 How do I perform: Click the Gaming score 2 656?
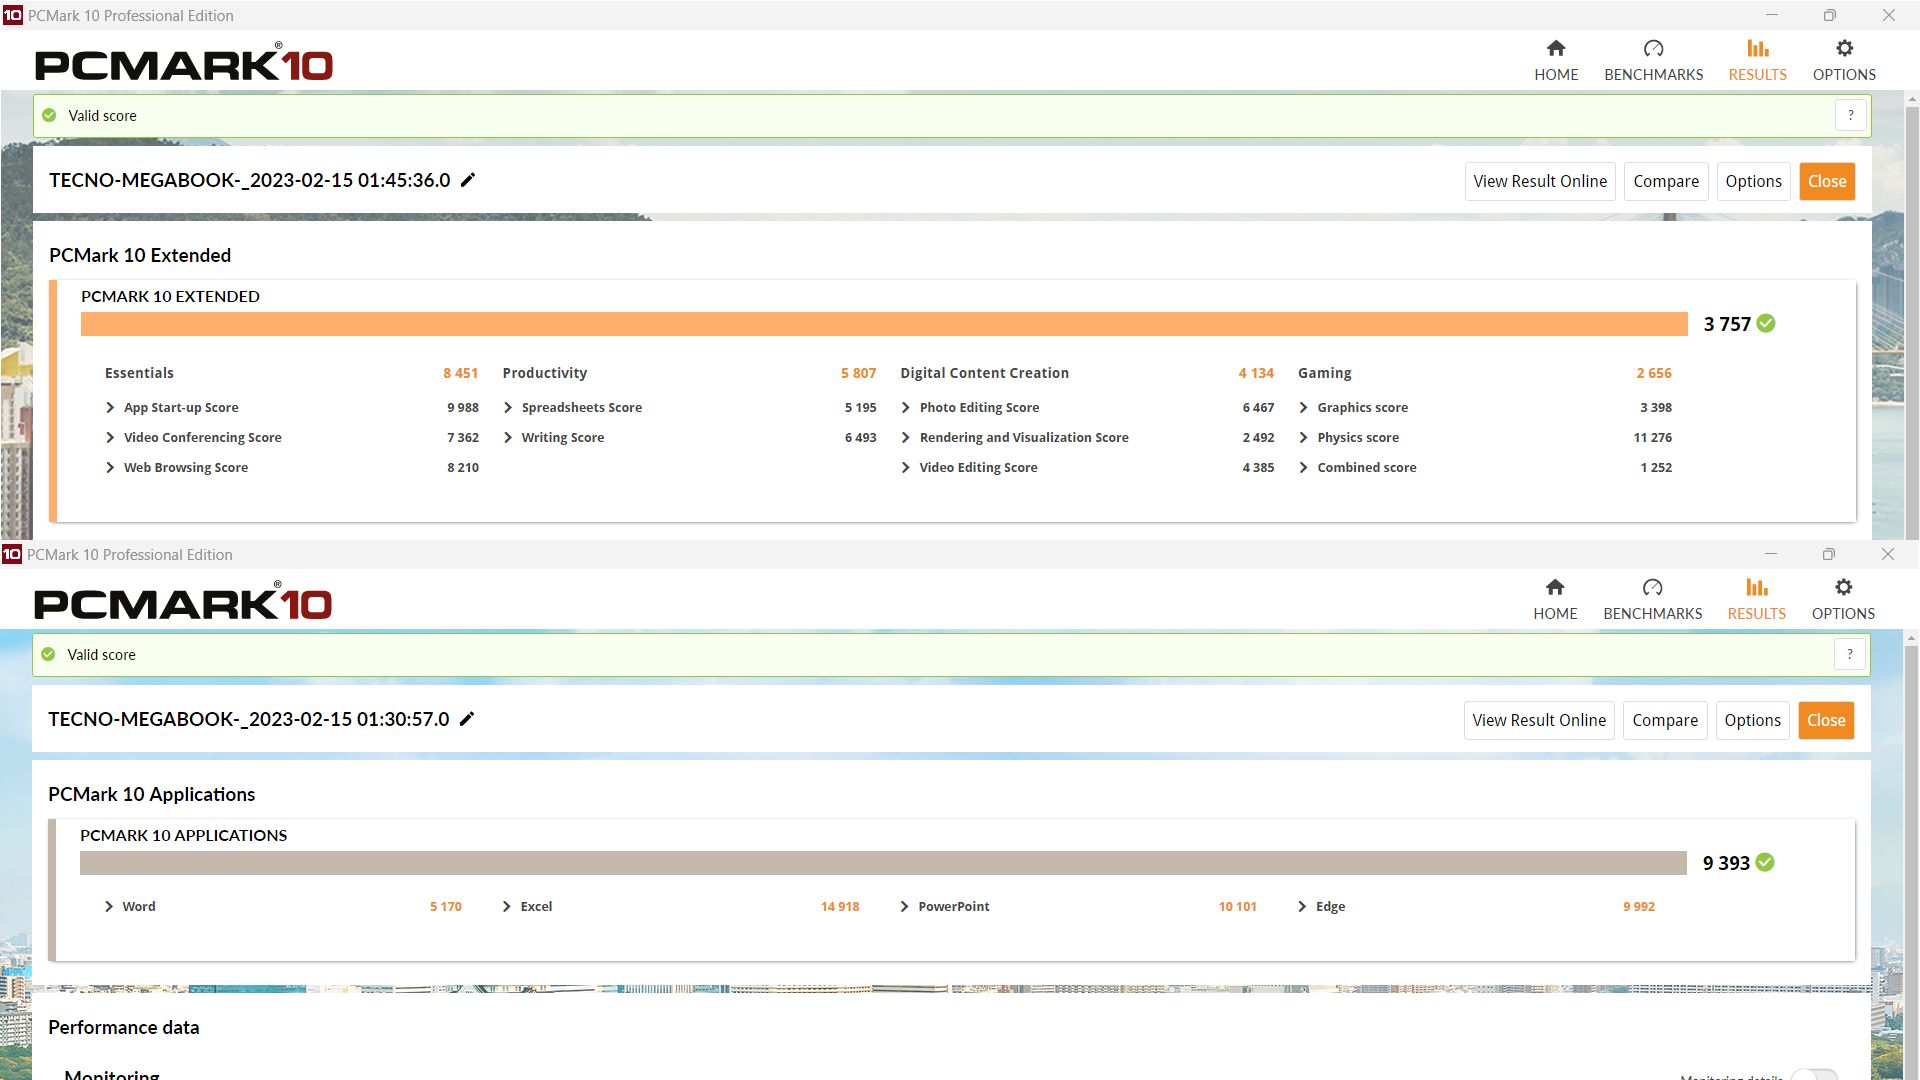pyautogui.click(x=1654, y=373)
